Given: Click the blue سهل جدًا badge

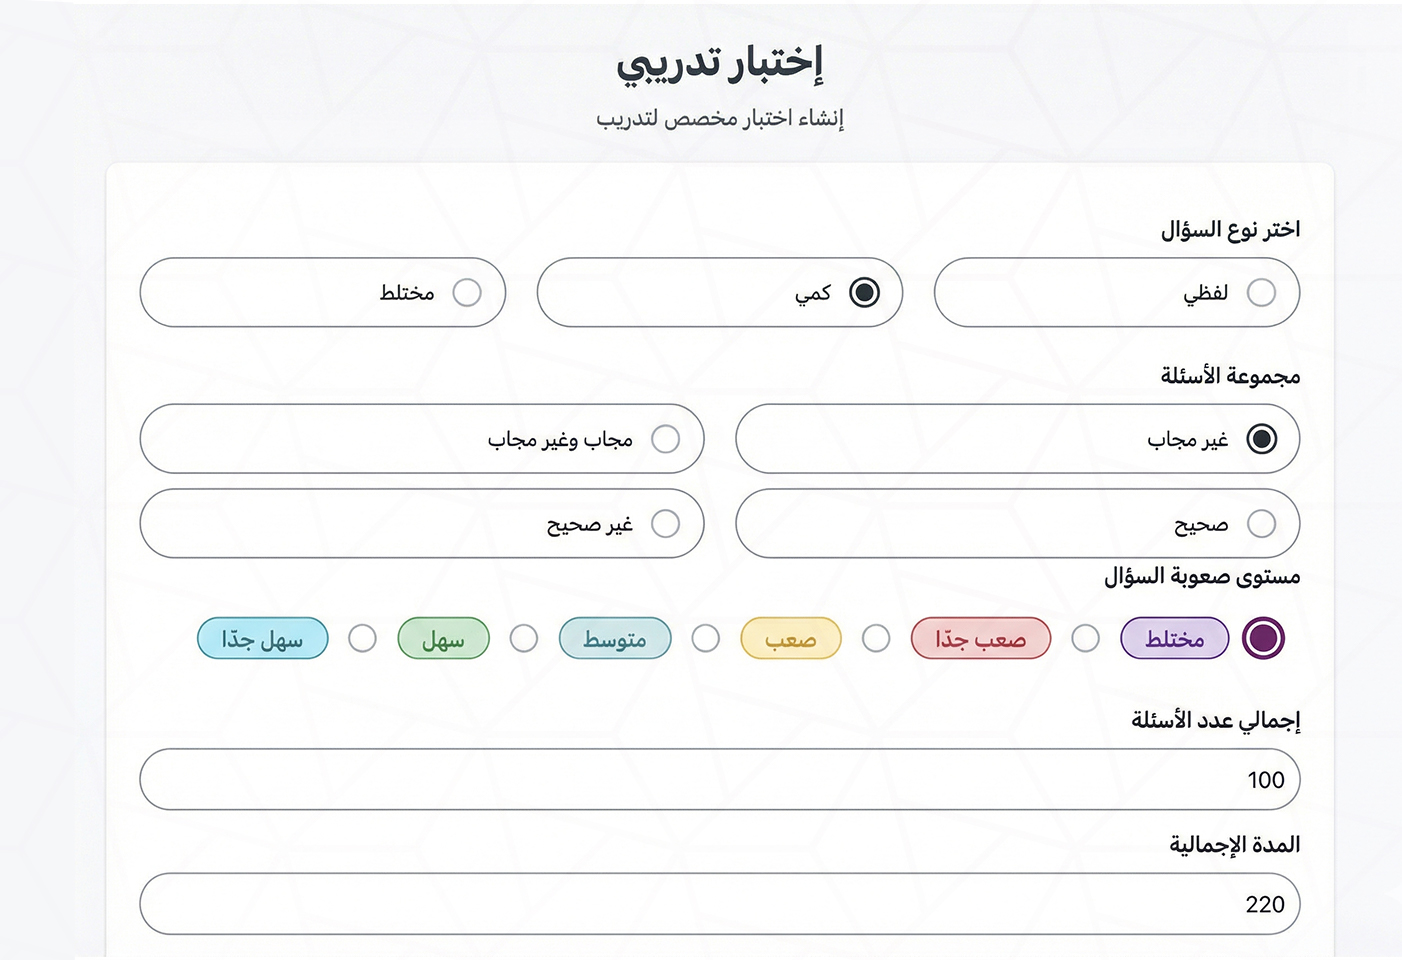Looking at the screenshot, I should (x=262, y=638).
